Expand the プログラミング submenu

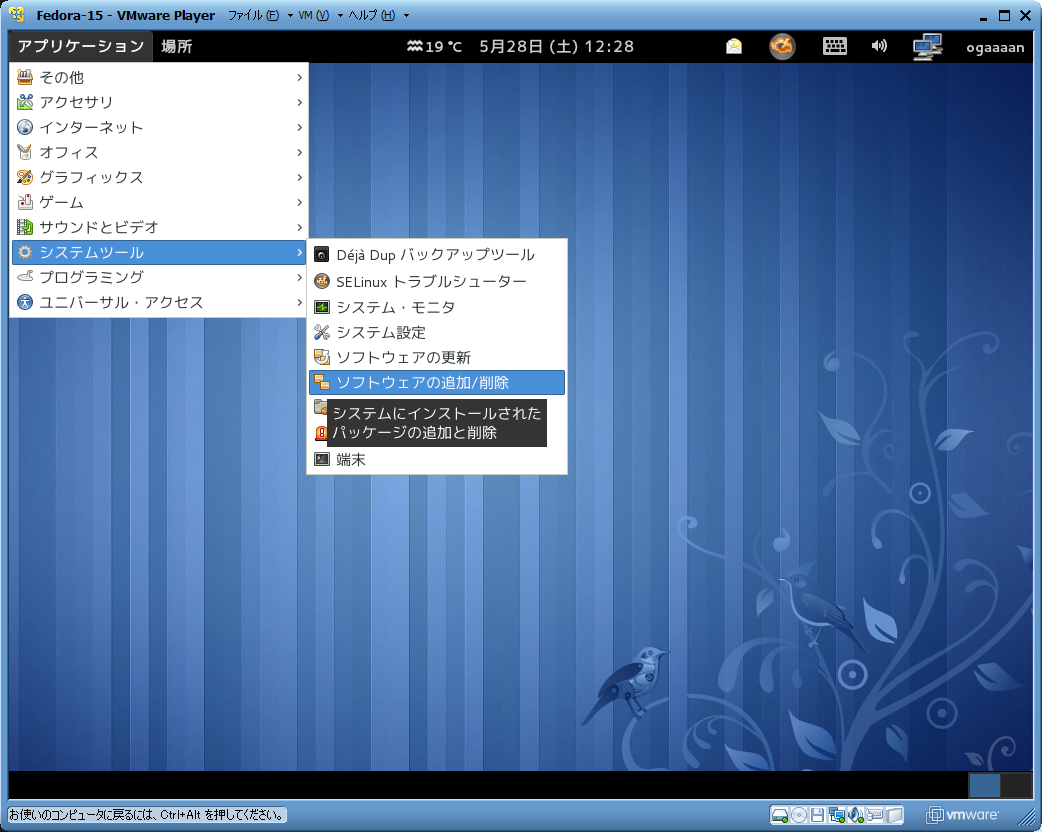coord(159,277)
